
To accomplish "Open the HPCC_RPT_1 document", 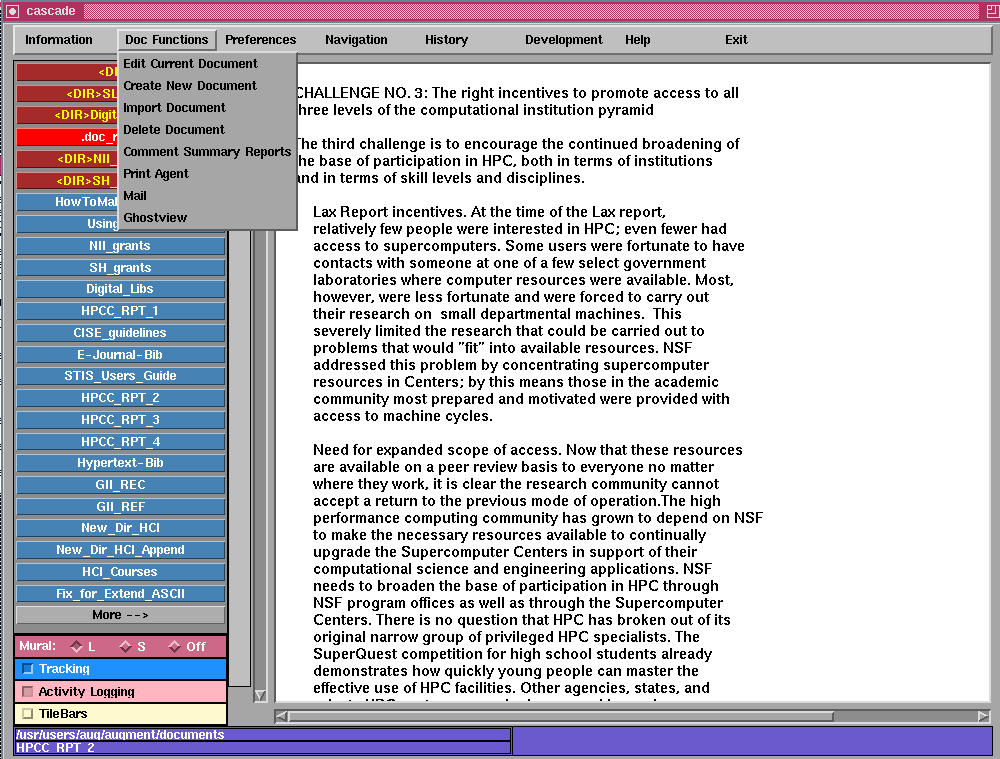I will pyautogui.click(x=121, y=311).
